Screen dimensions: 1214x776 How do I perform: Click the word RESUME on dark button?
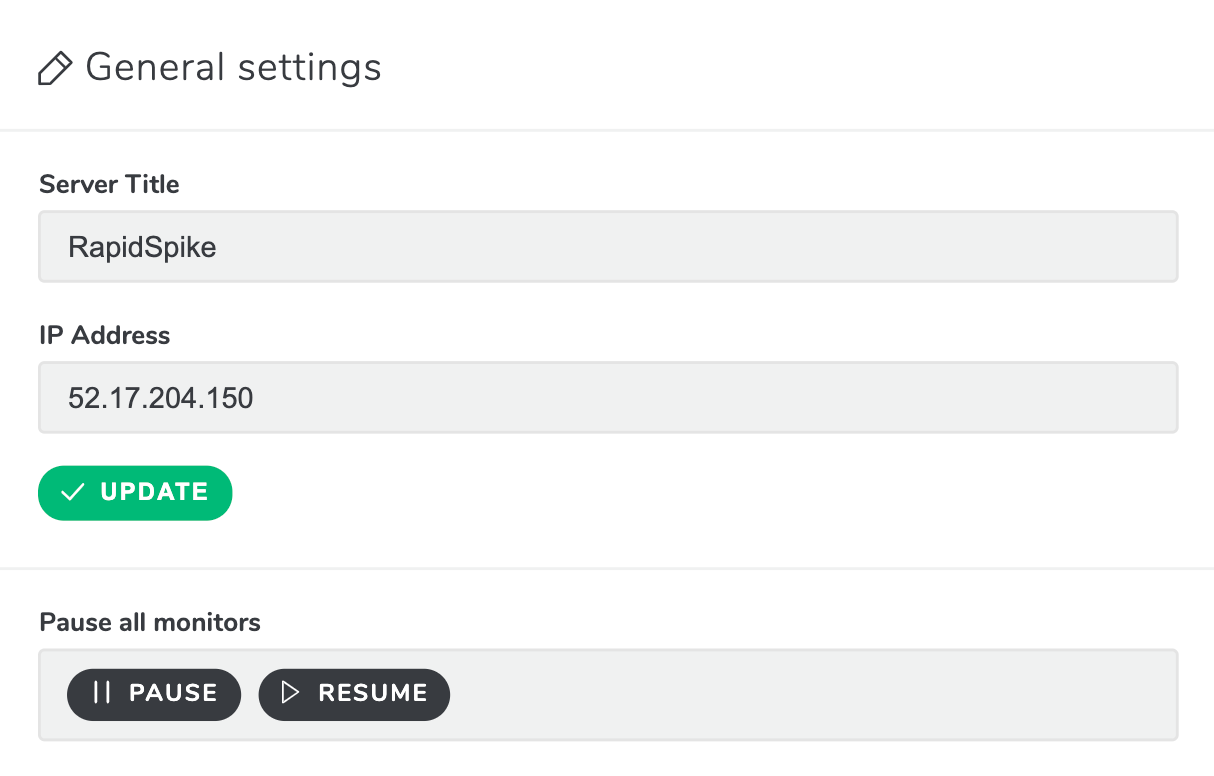373,693
